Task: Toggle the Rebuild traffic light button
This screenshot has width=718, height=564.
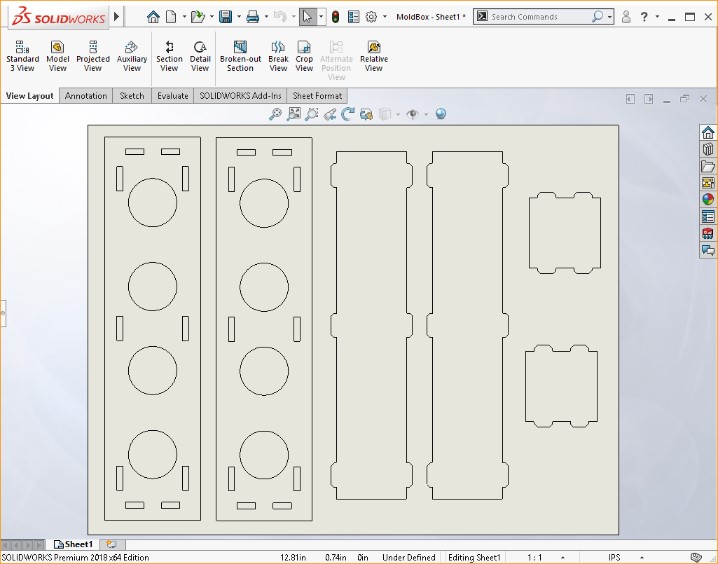Action: (x=335, y=17)
